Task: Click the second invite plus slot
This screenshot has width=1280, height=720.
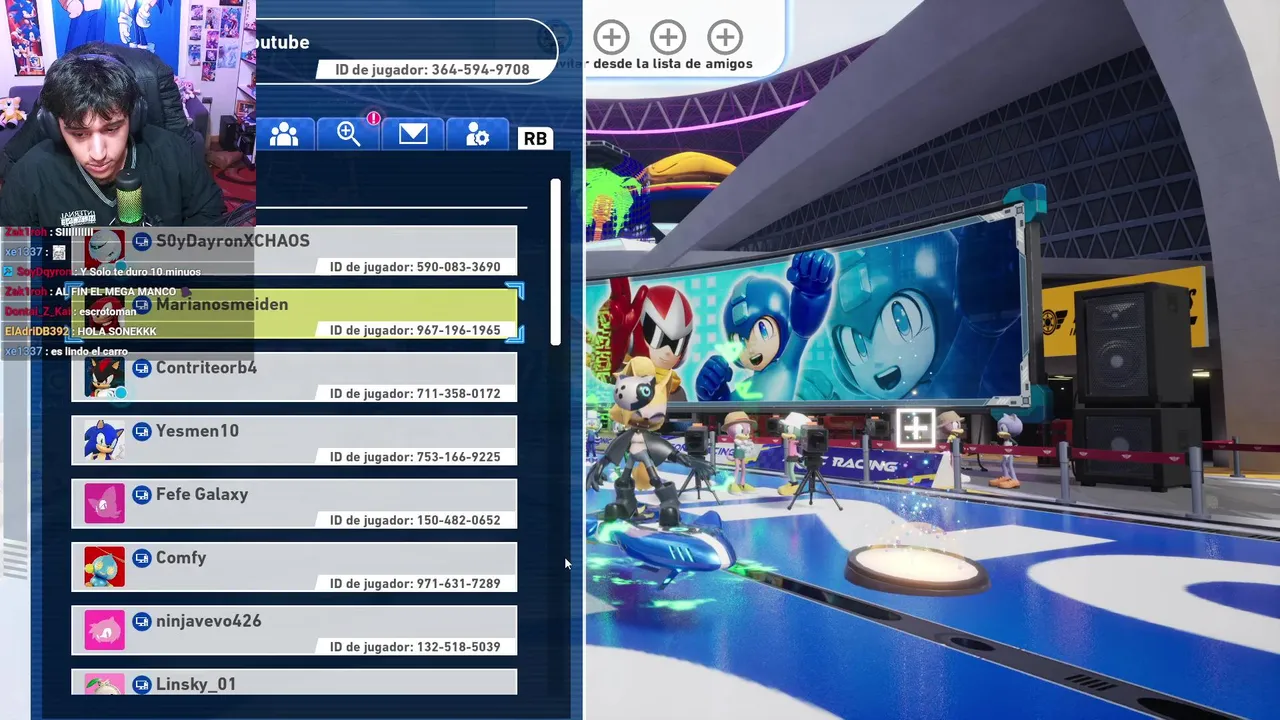Action: click(668, 38)
